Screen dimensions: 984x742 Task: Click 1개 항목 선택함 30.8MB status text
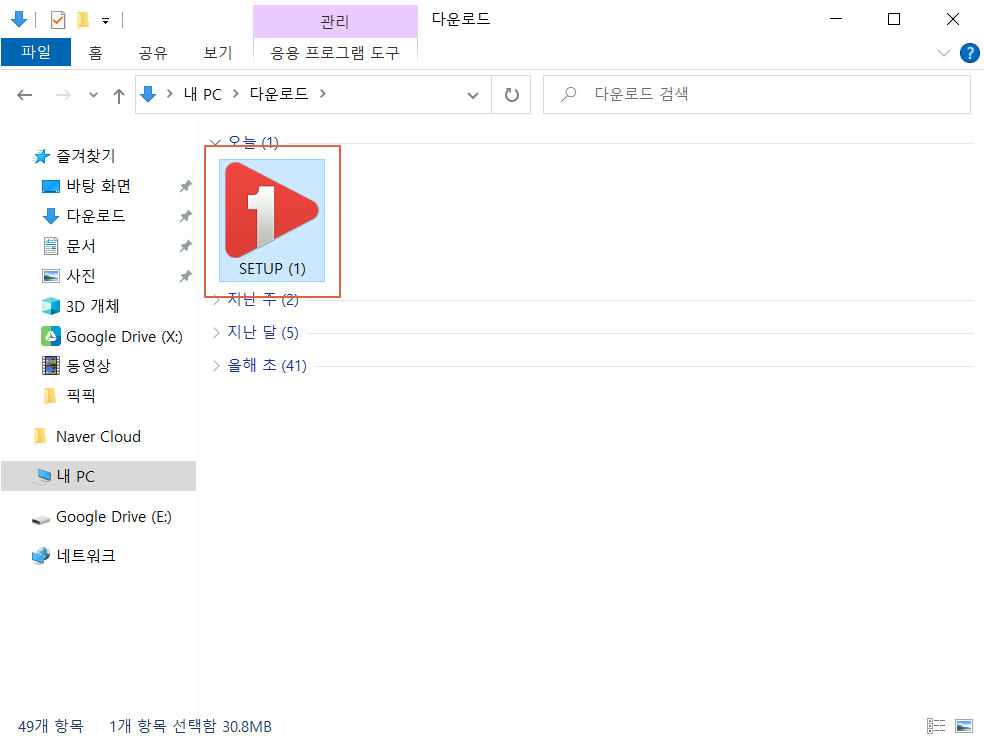pyautogui.click(x=190, y=726)
